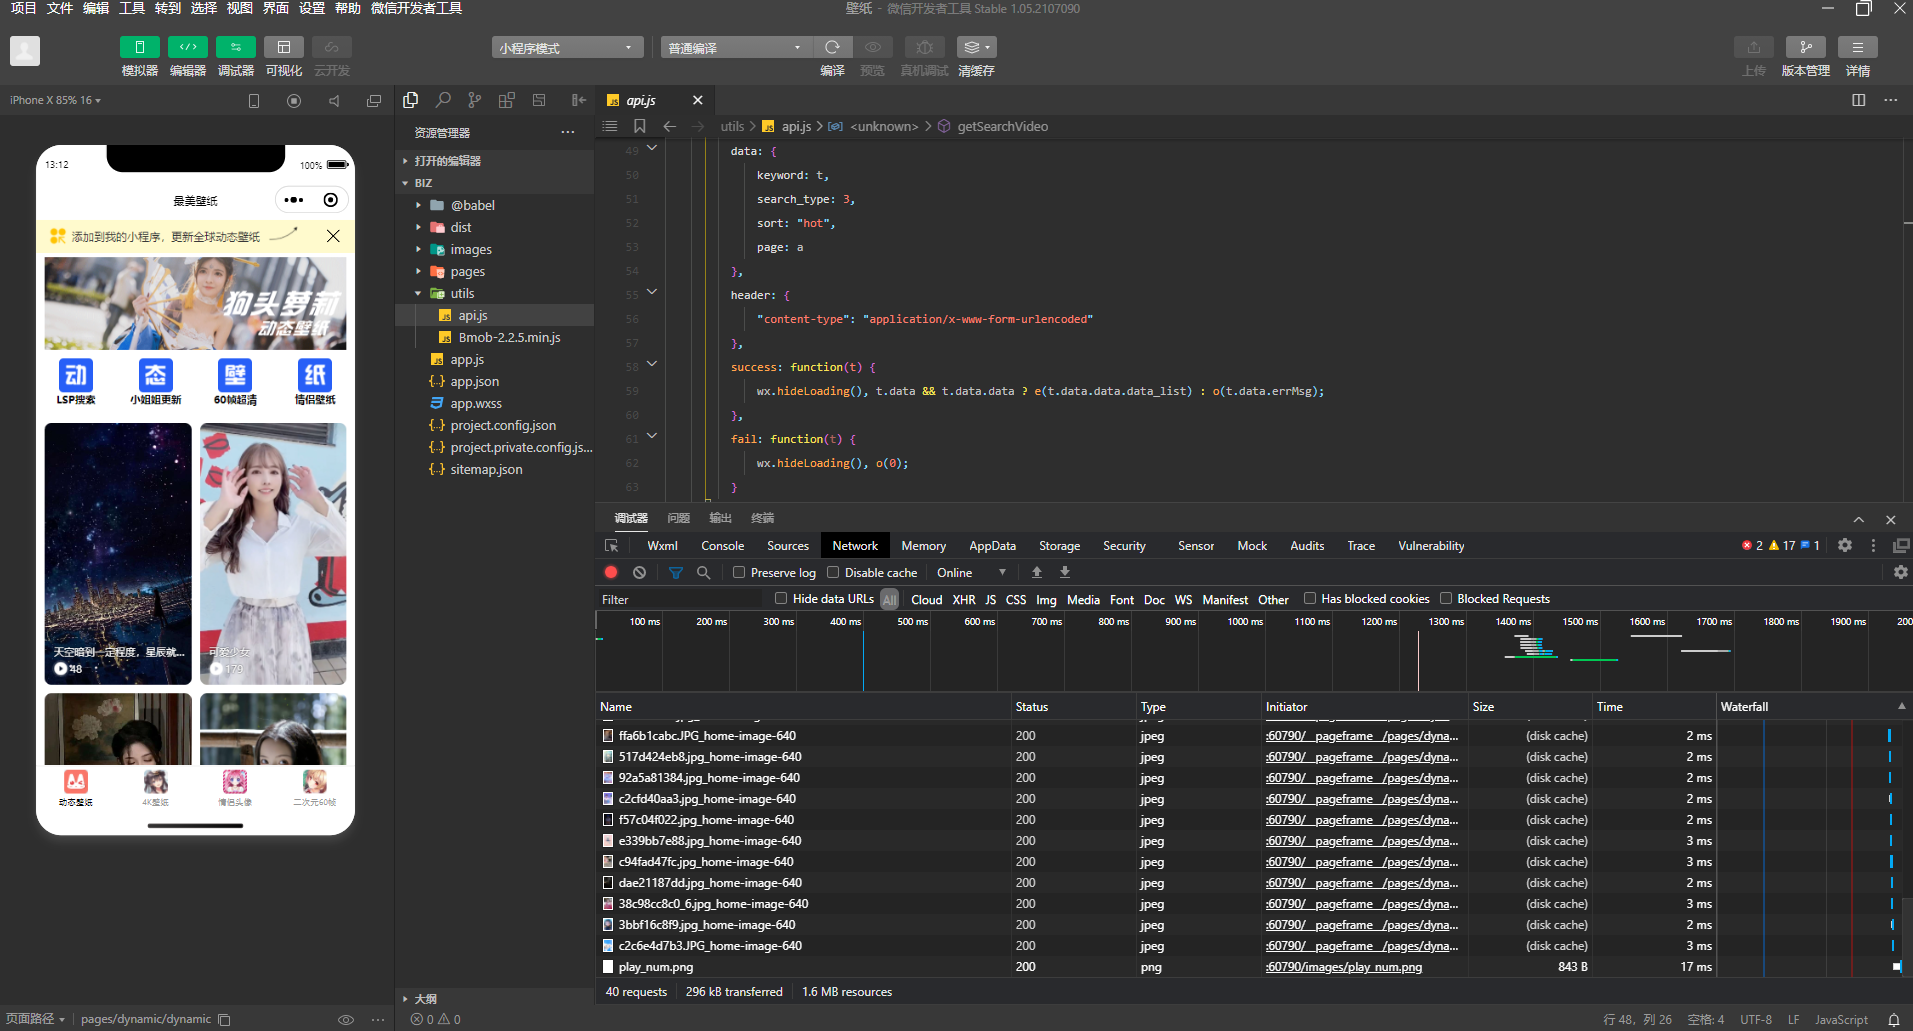Expand the pages folder in file tree

coord(467,271)
